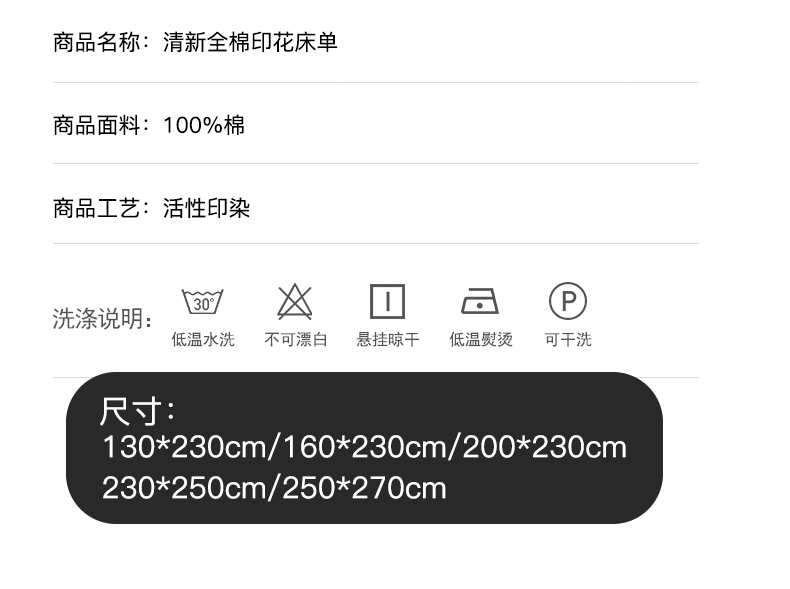This screenshot has width=790, height=589.
Task: Click the 商品工艺 label
Action: (97, 208)
